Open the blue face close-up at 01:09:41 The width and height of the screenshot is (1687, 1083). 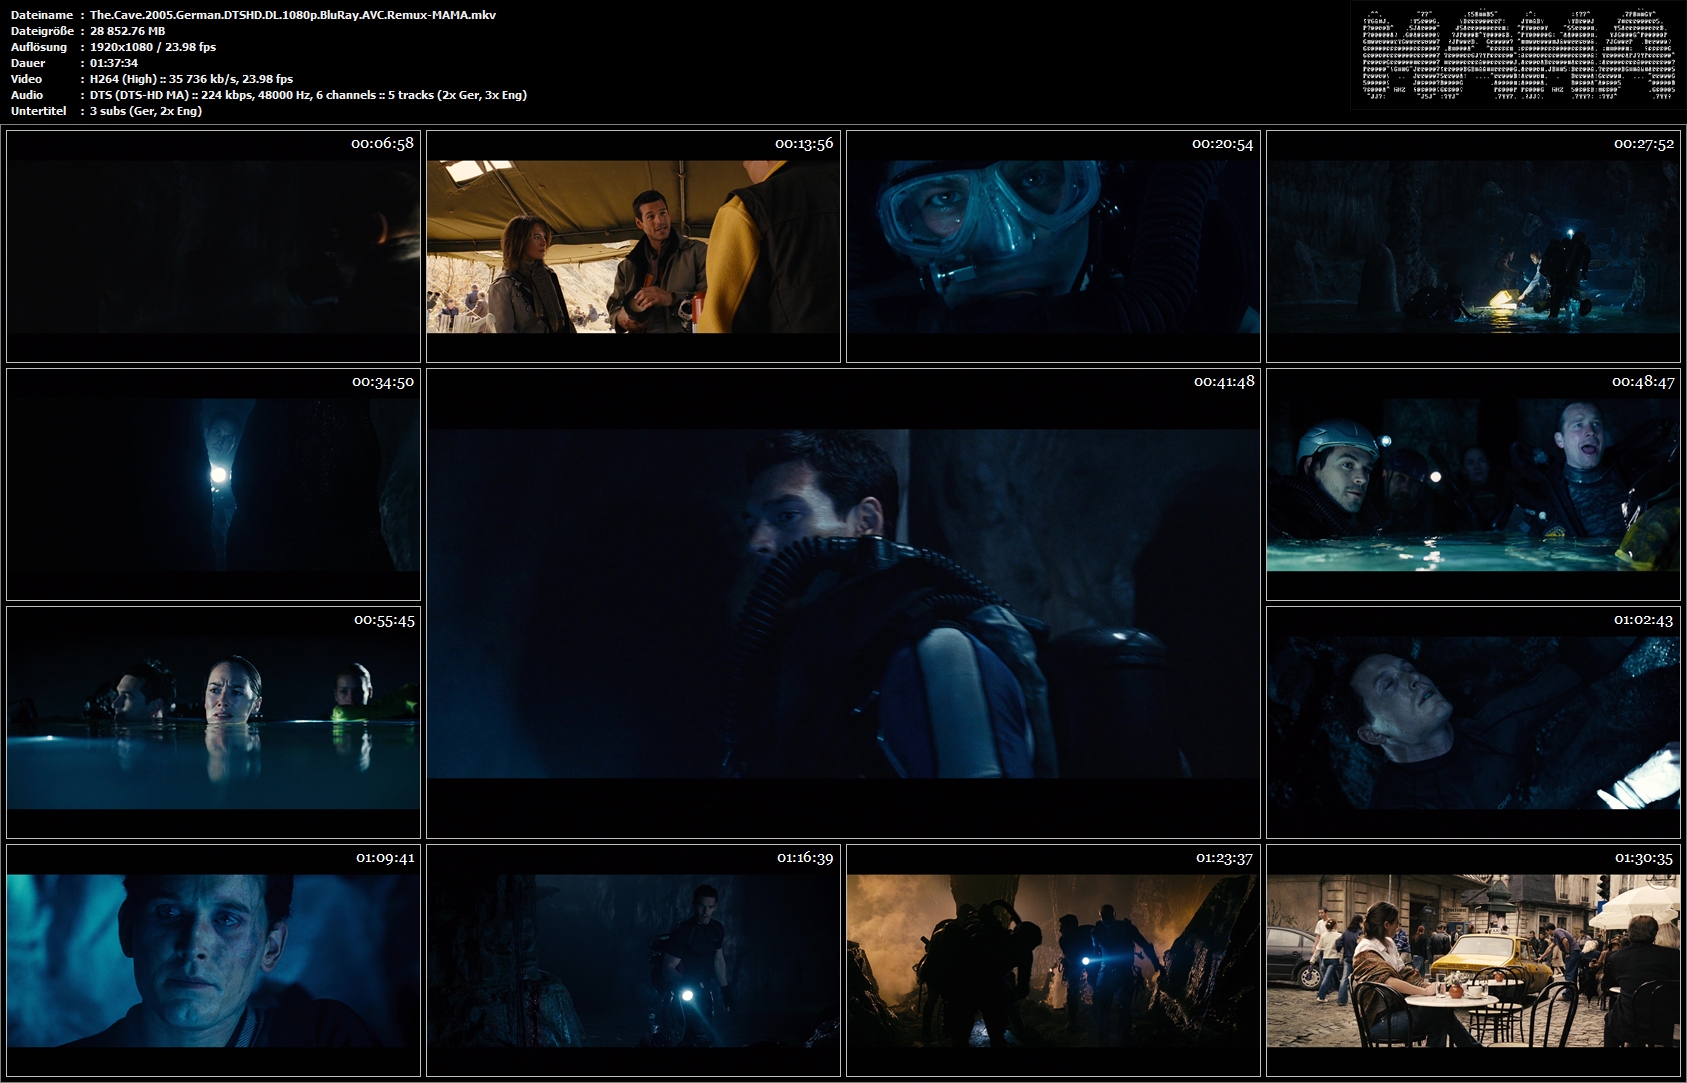coord(213,960)
